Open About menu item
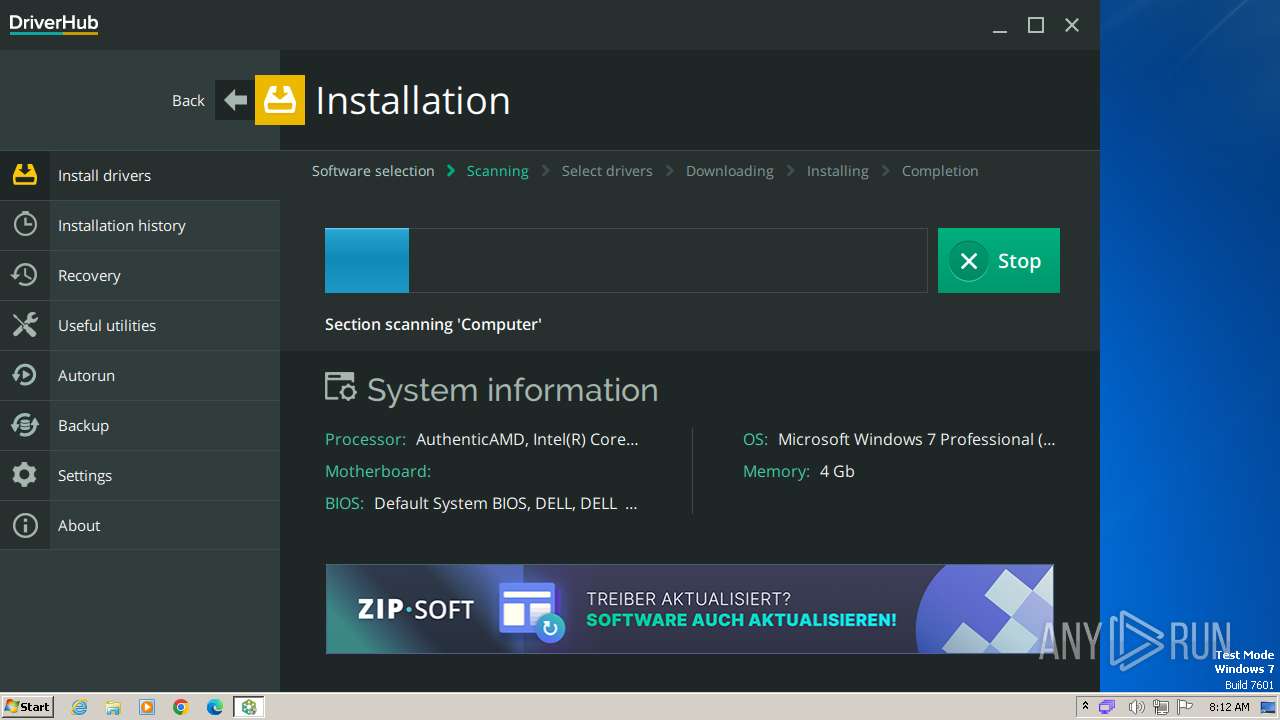 pyautogui.click(x=140, y=525)
